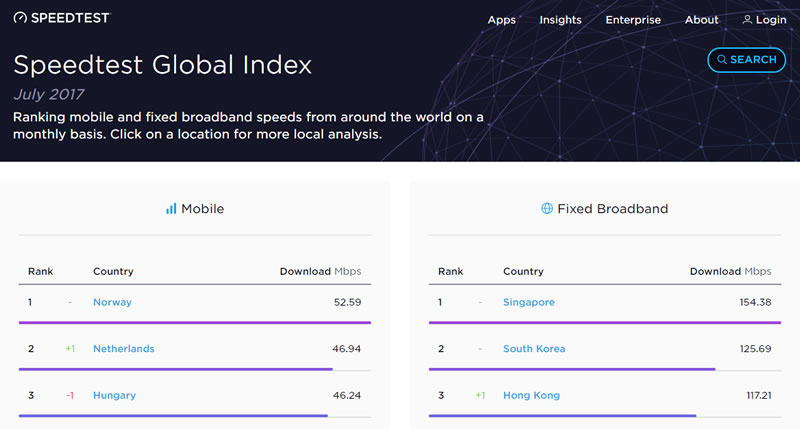Click the user profile icon beside Login
This screenshot has width=800, height=429.
click(747, 19)
